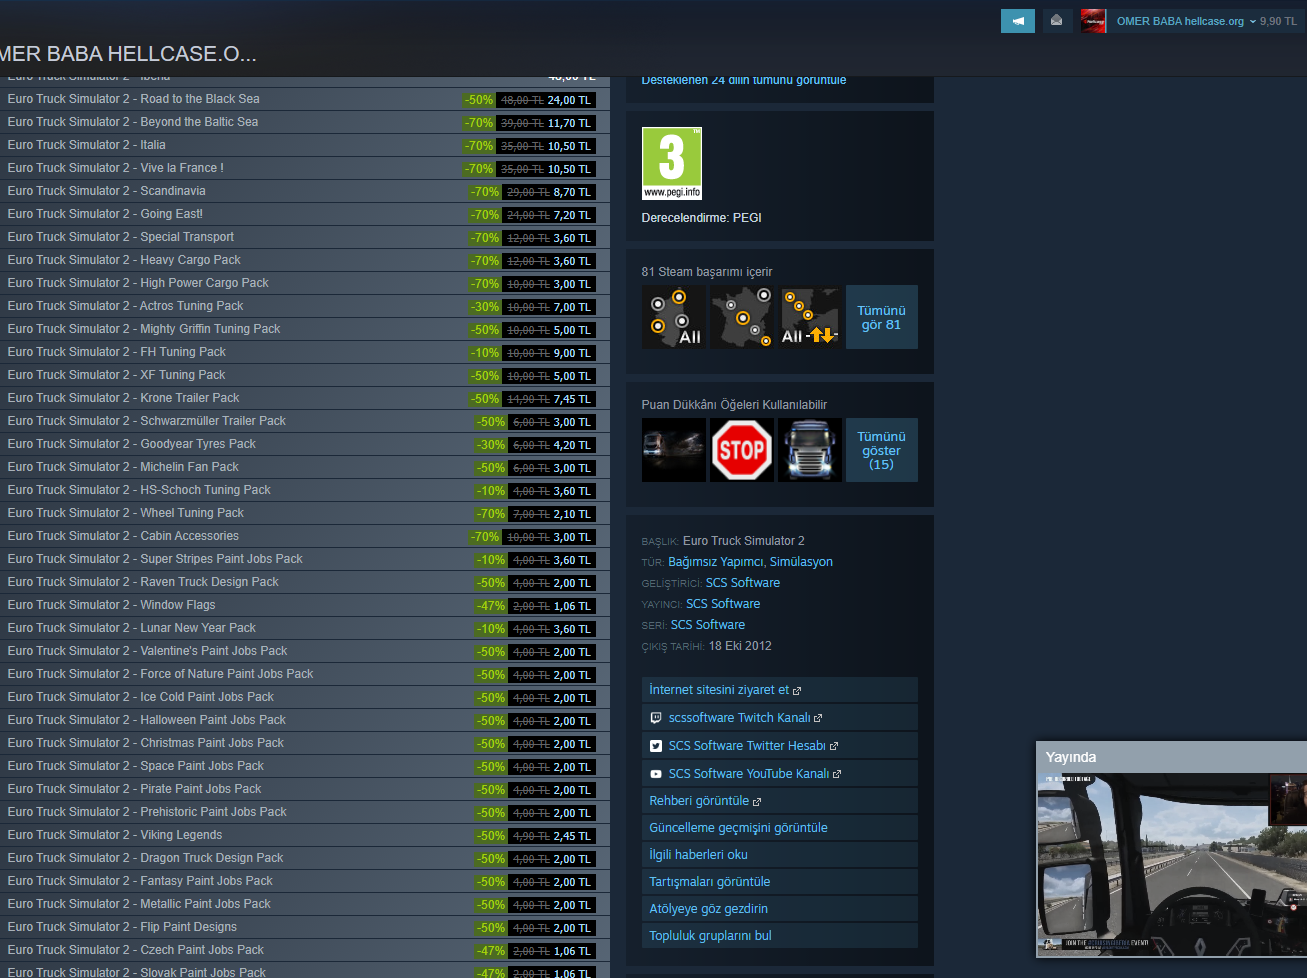Click the announcements megaphone icon
Screen dimensions: 1307x978
point(1017,21)
